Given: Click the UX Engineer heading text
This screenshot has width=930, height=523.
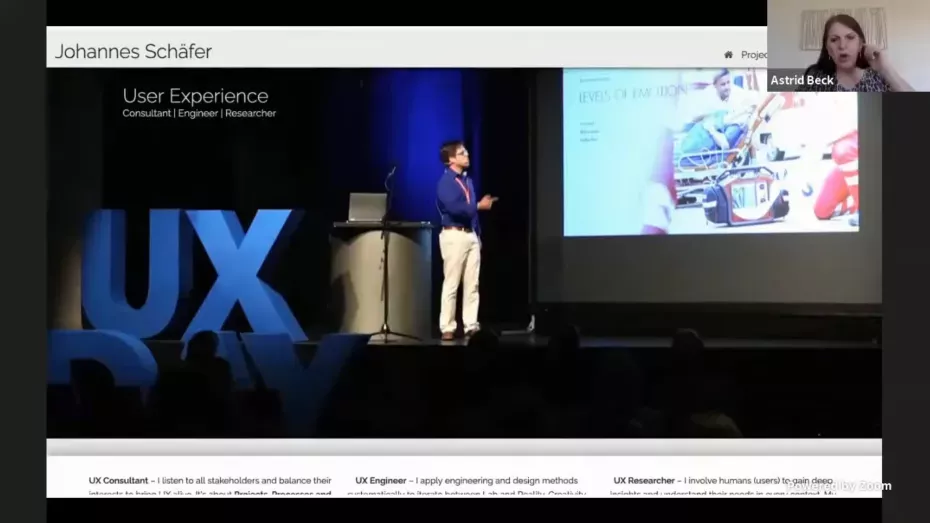Looking at the screenshot, I should pyautogui.click(x=381, y=481).
